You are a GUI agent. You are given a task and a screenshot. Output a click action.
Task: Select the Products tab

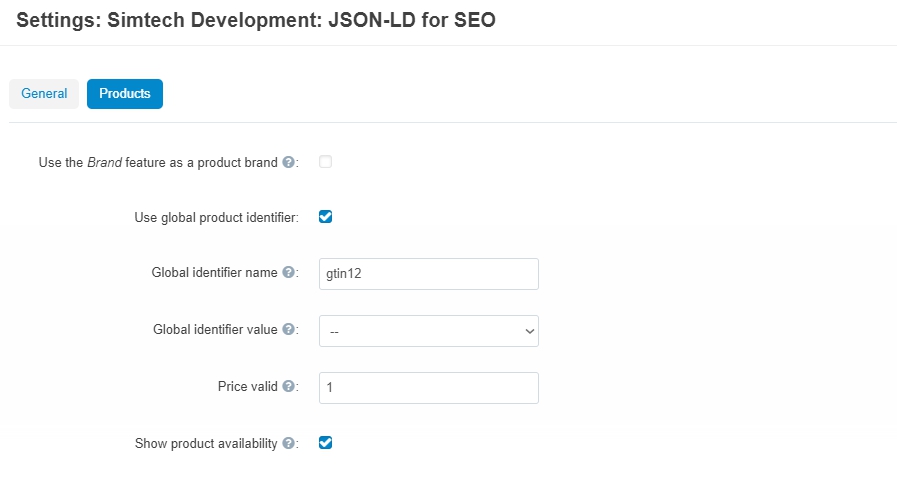tap(125, 94)
